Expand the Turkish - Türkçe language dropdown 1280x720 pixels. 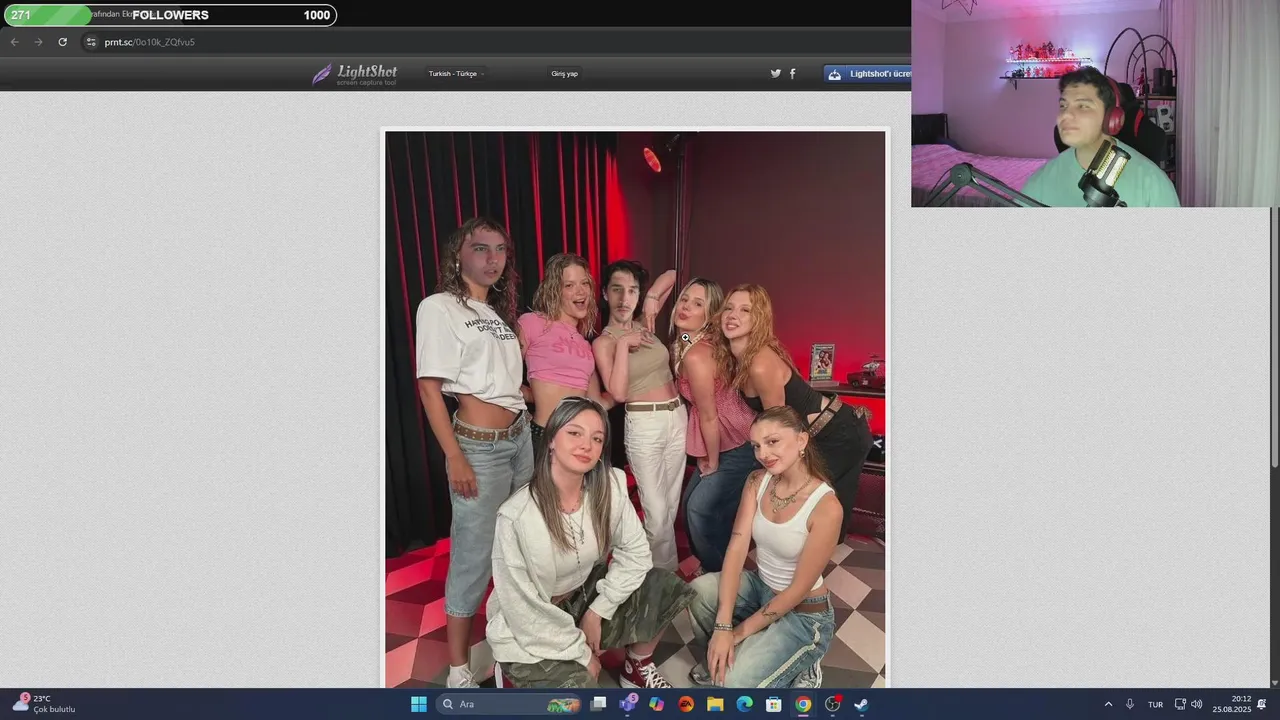coord(456,74)
